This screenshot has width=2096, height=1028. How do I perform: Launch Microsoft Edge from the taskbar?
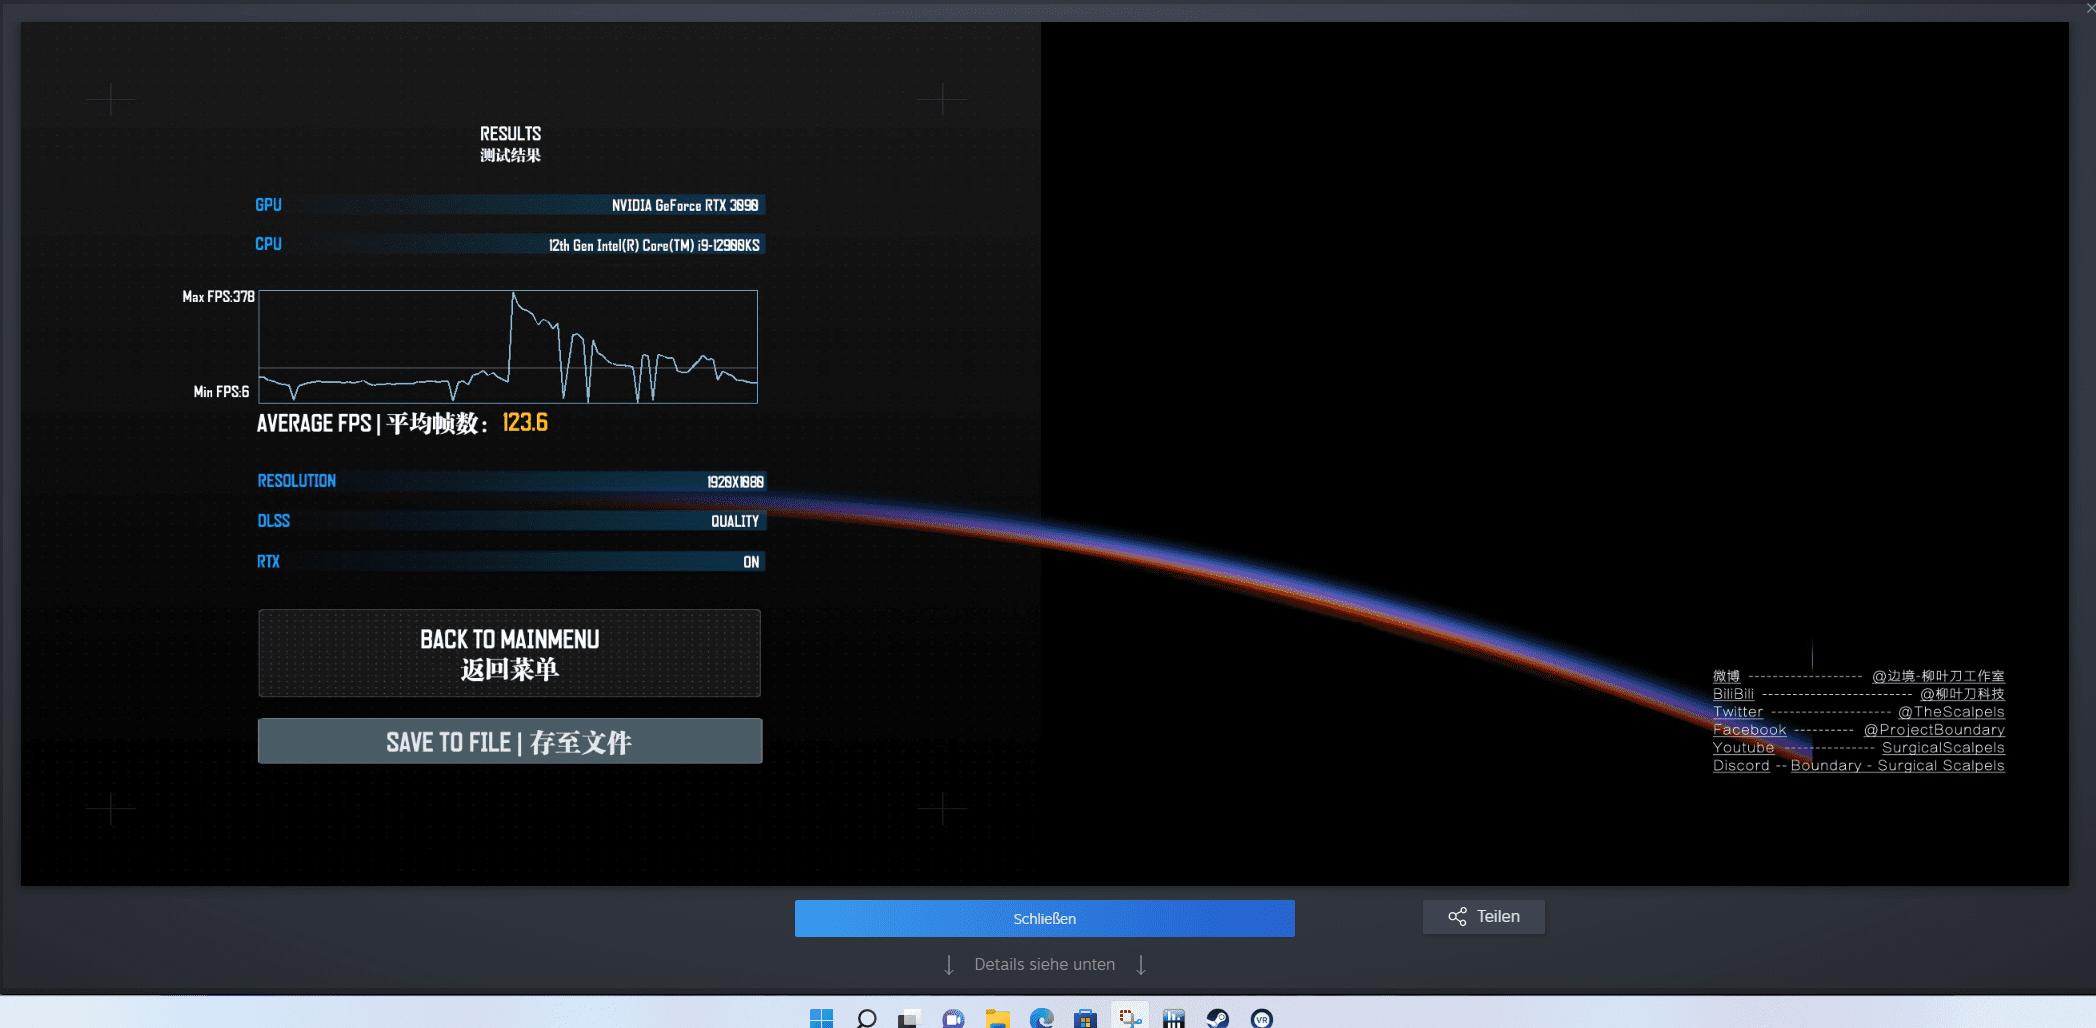[1042, 1018]
